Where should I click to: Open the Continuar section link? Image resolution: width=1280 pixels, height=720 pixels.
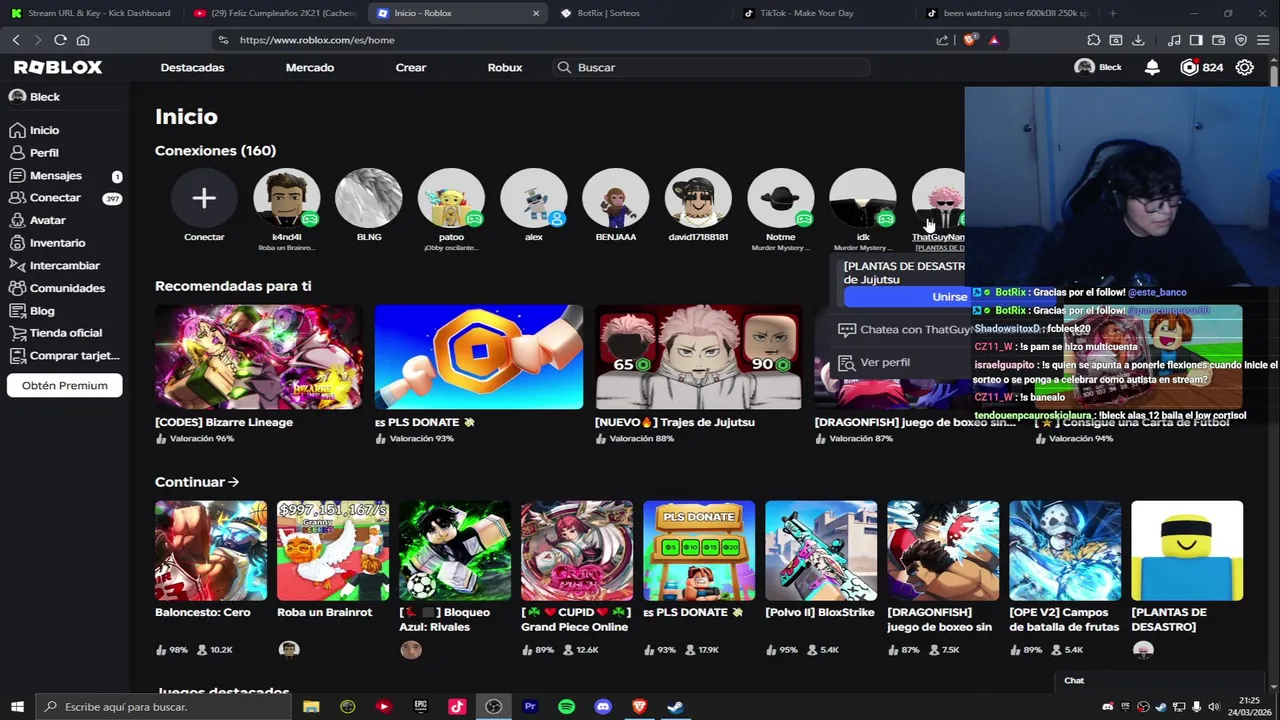pyautogui.click(x=197, y=482)
